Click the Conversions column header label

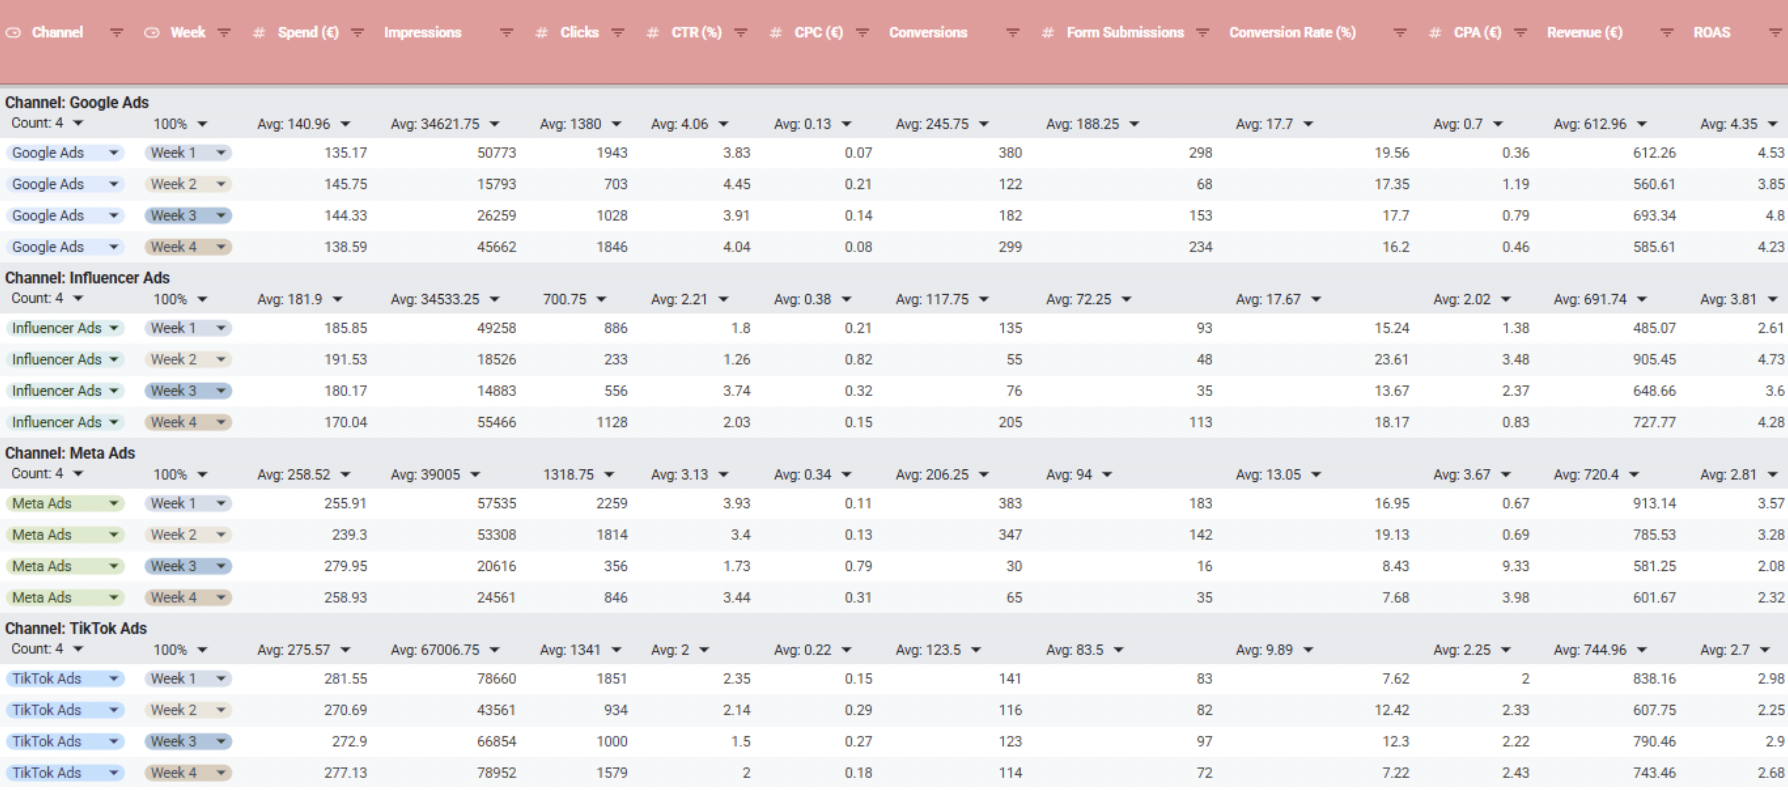(x=928, y=33)
